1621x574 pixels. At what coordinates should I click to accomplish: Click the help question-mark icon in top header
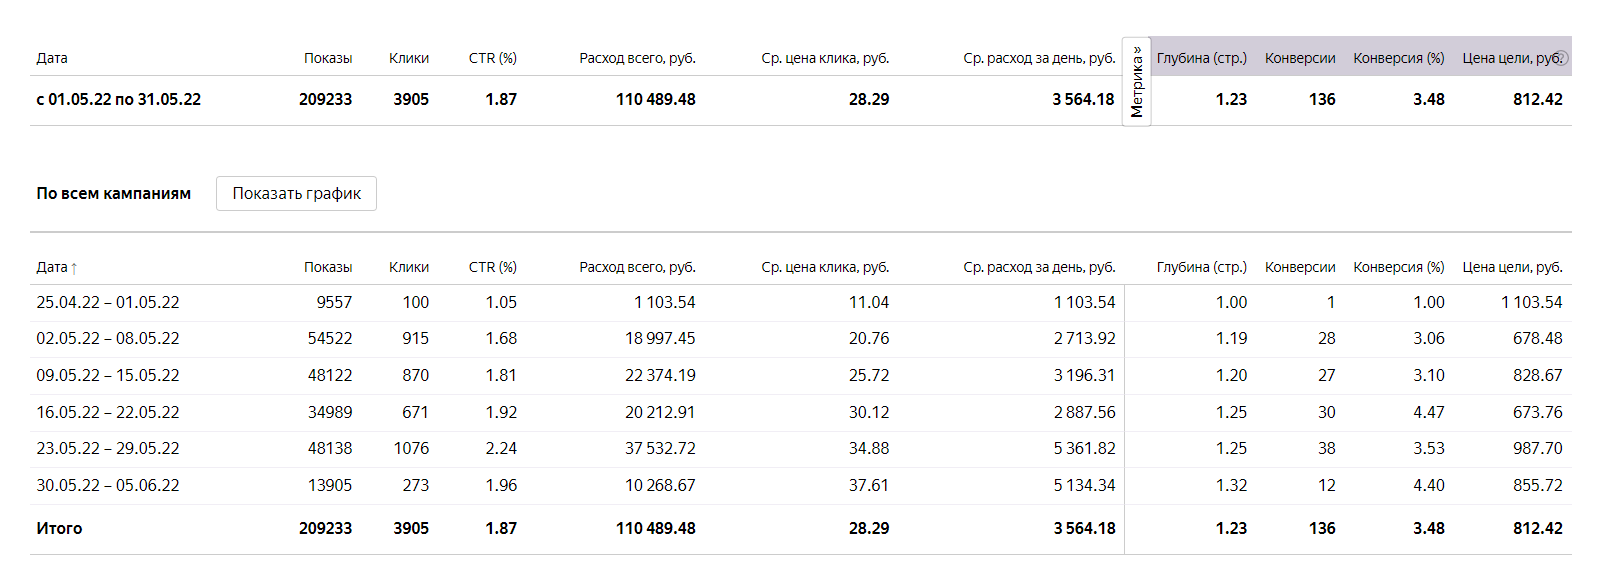point(1561,58)
